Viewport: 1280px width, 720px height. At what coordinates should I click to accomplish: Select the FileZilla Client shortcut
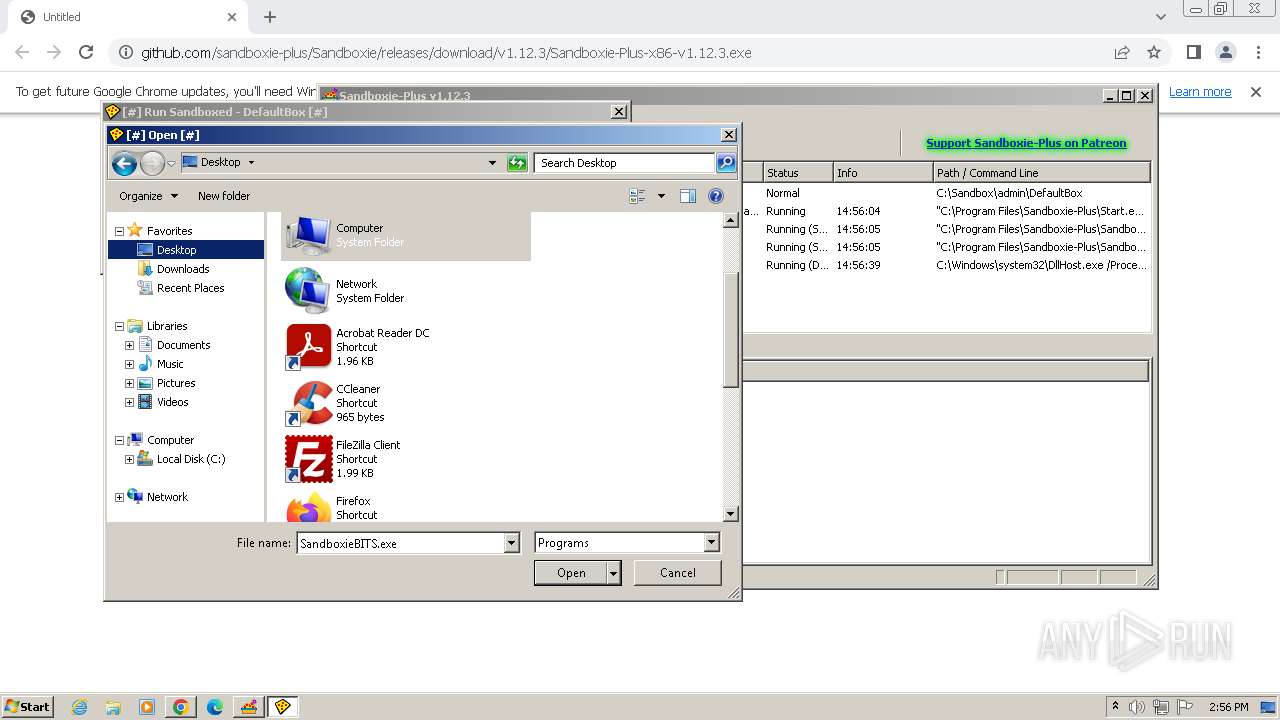(406, 459)
